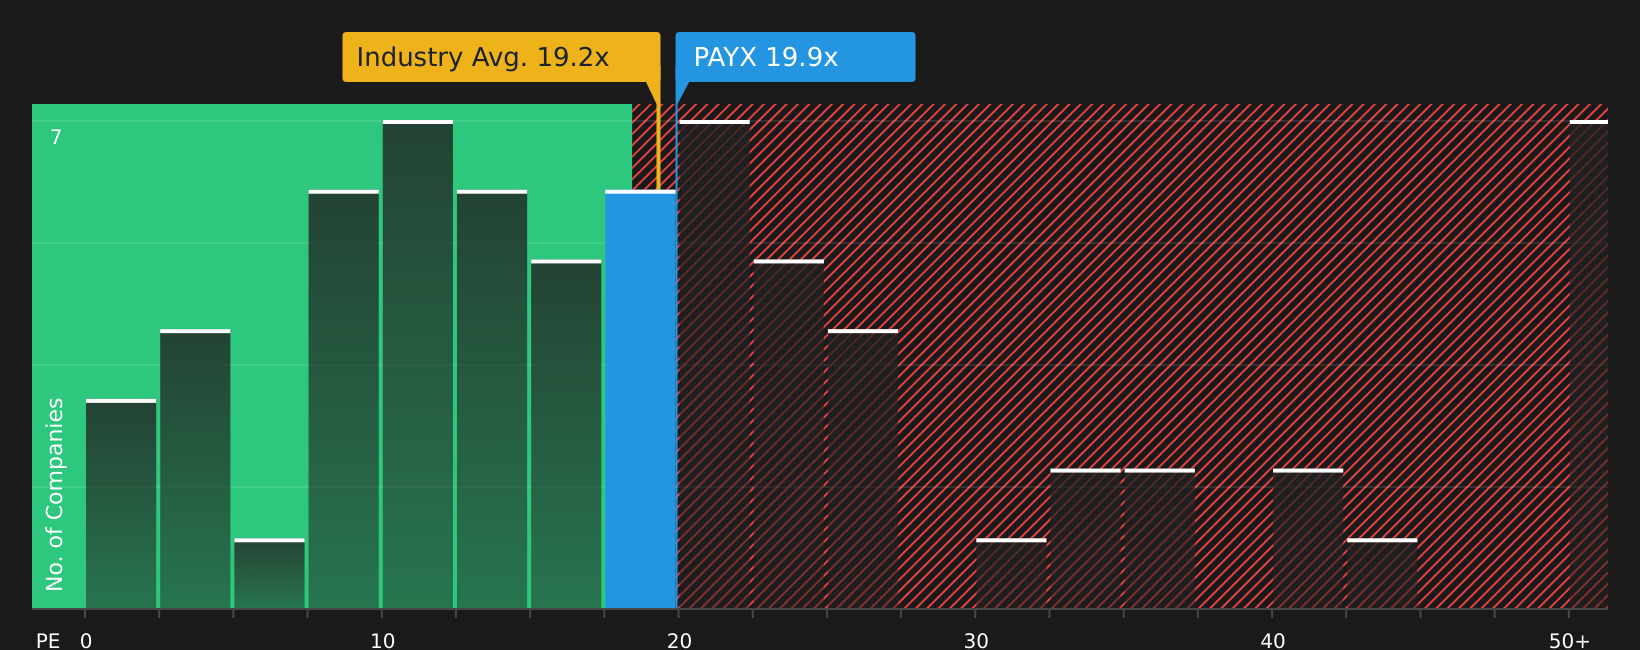Click the PE axis label 0
Image resolution: width=1640 pixels, height=650 pixels.
tap(86, 641)
